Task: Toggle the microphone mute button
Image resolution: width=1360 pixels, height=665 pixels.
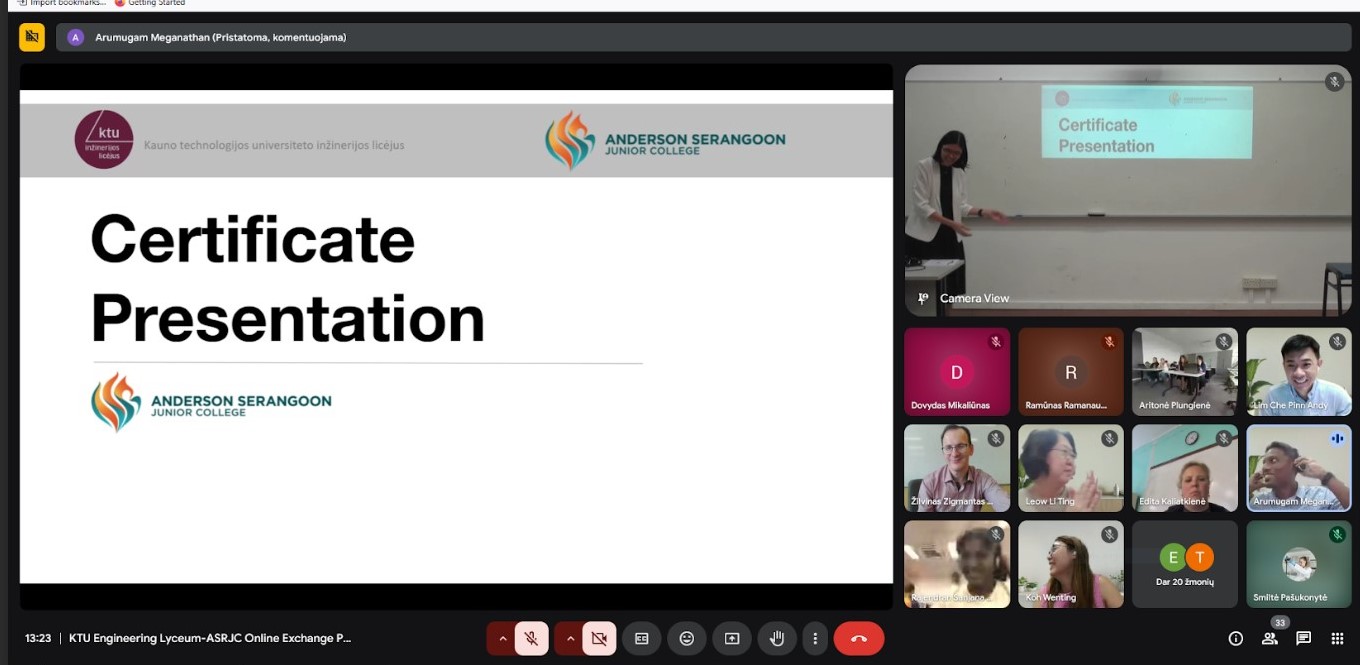Action: pos(531,638)
